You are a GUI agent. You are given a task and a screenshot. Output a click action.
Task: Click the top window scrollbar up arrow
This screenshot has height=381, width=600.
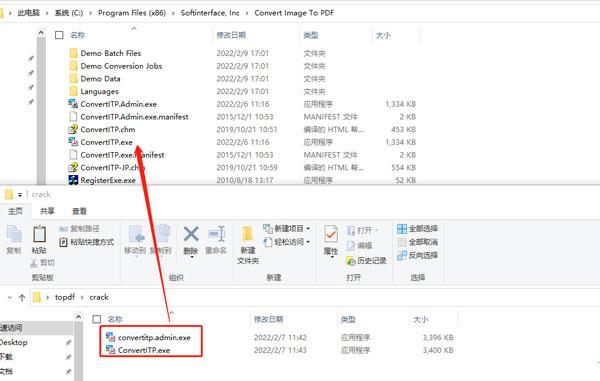[41, 33]
